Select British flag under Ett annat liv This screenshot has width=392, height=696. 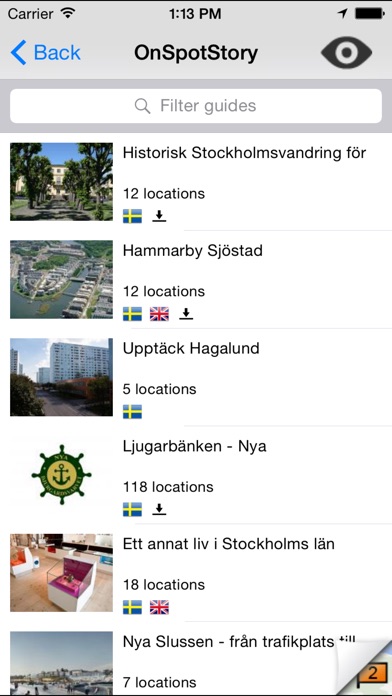point(159,607)
